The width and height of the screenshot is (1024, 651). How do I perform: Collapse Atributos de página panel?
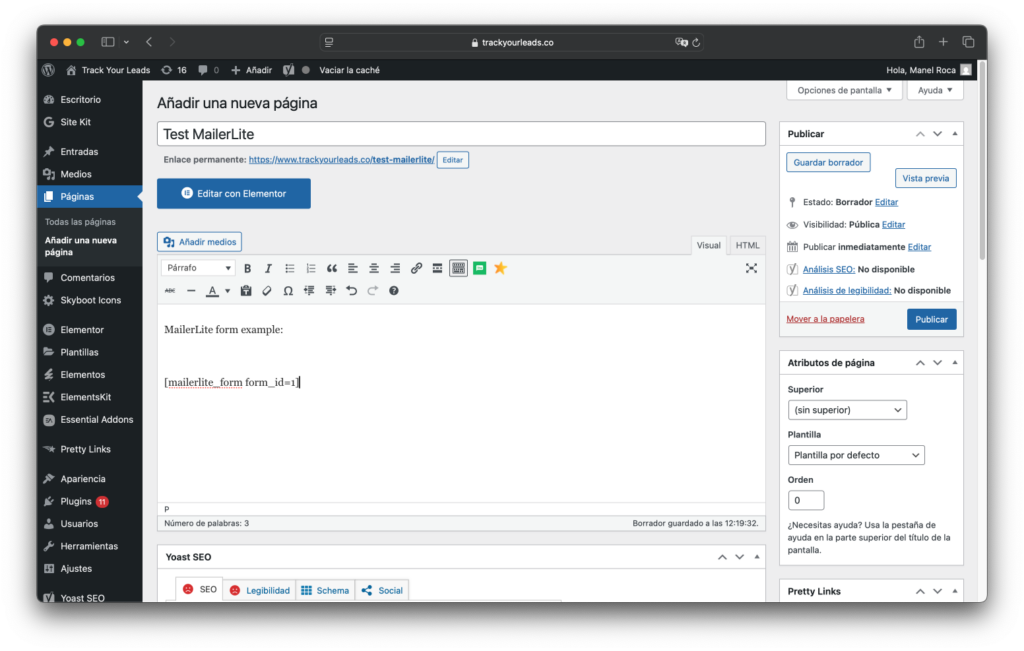pos(955,363)
